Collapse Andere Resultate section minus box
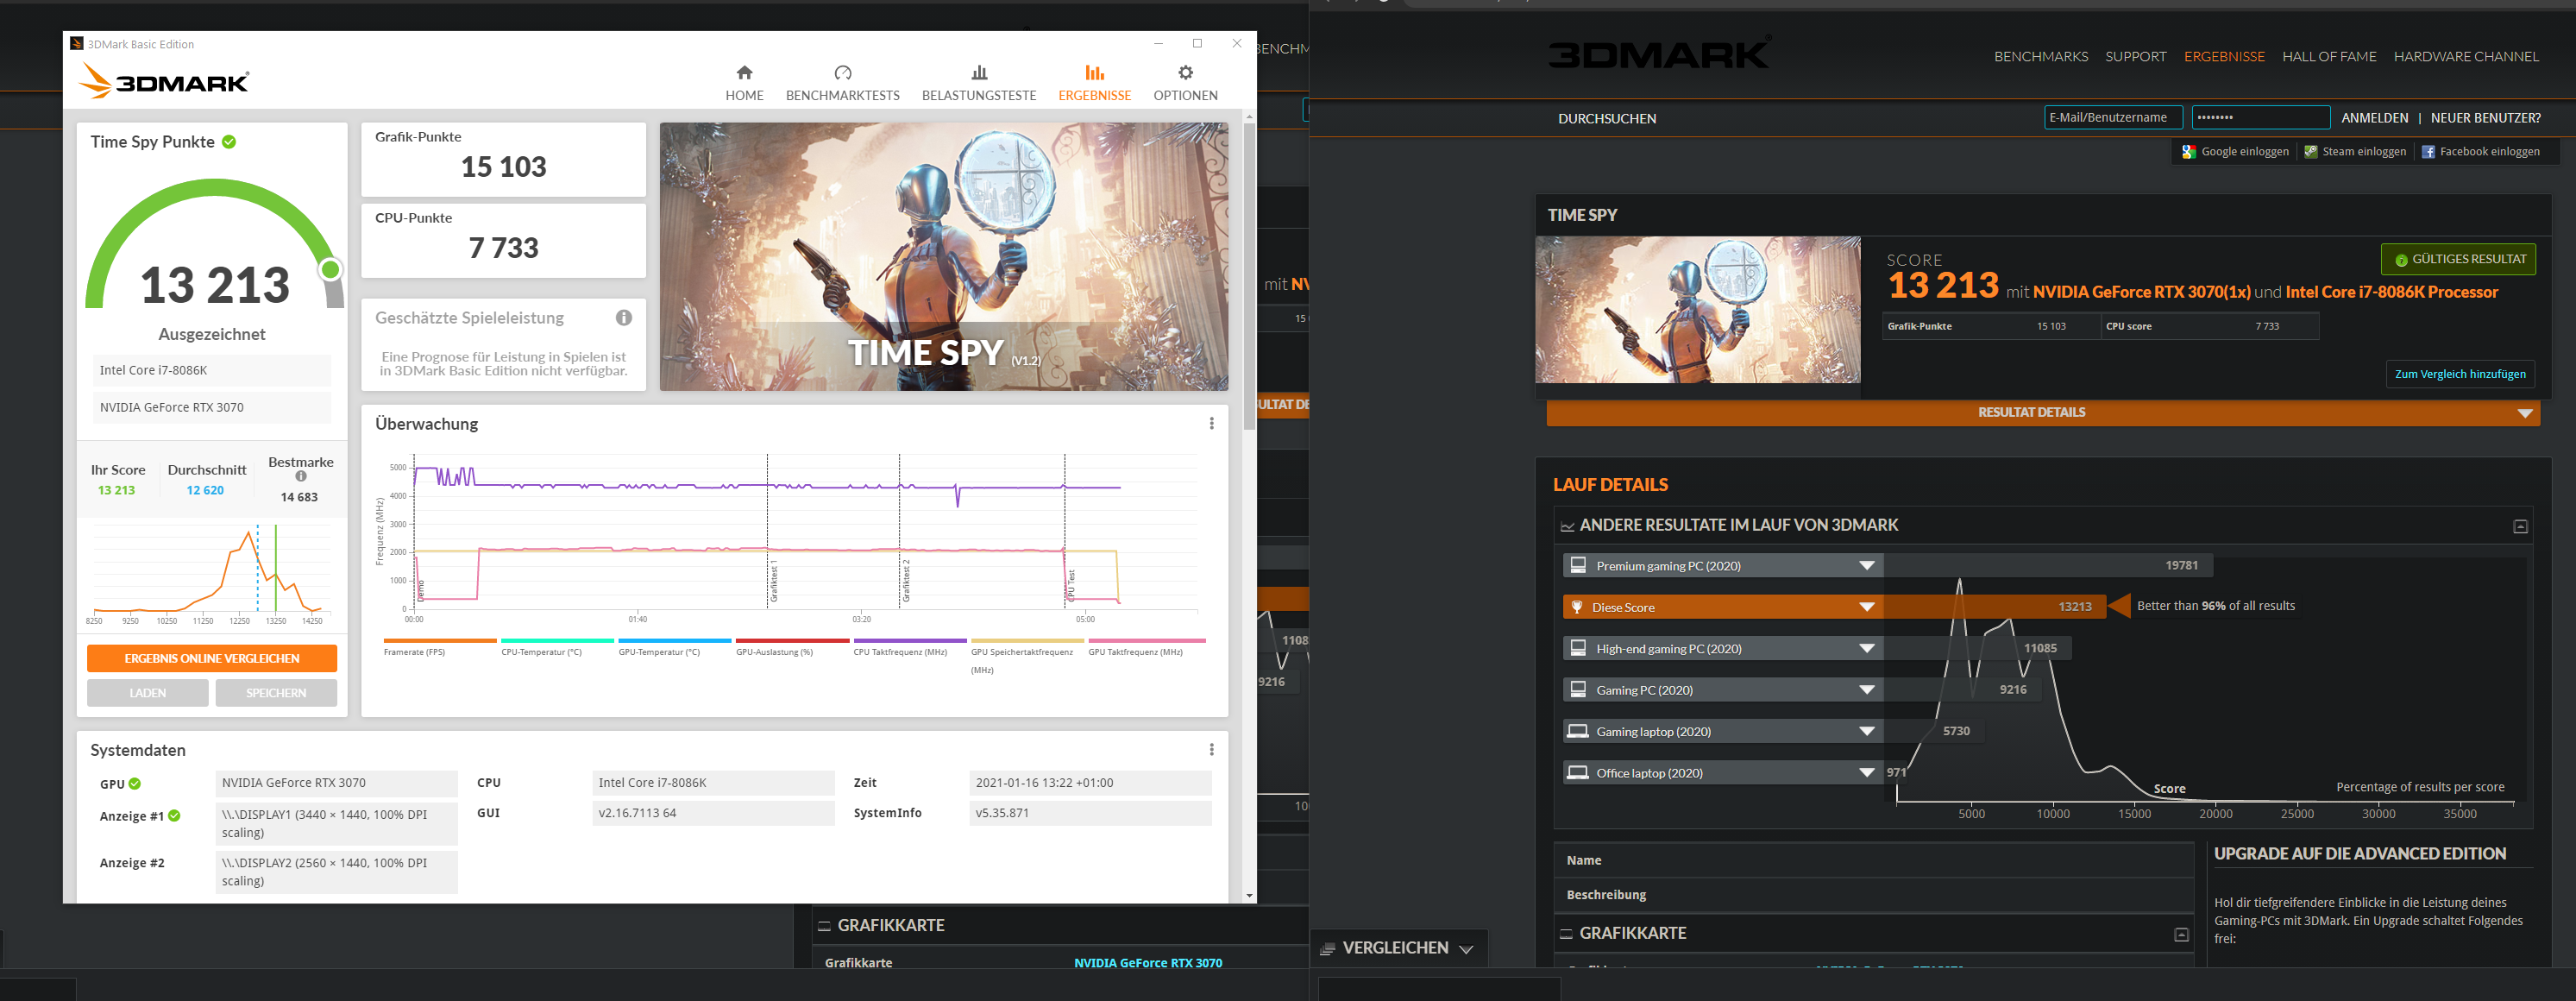This screenshot has height=1001, width=2576. point(2520,527)
